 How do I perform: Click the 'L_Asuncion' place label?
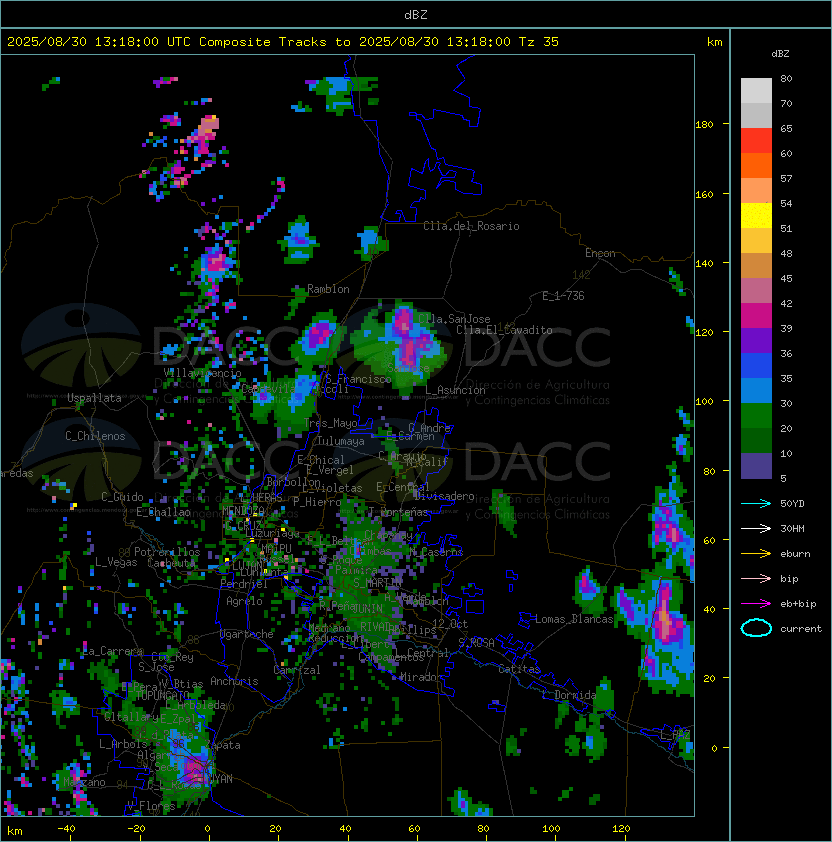(x=455, y=390)
